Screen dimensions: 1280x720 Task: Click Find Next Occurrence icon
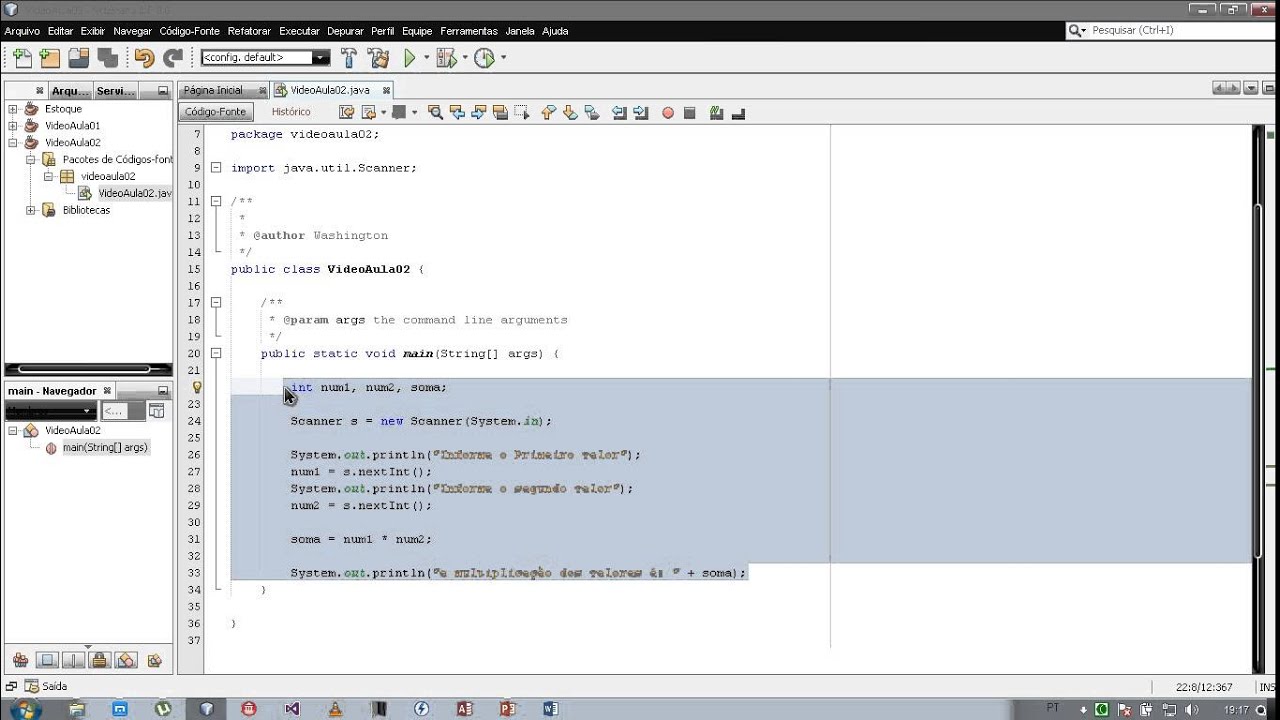pos(479,113)
